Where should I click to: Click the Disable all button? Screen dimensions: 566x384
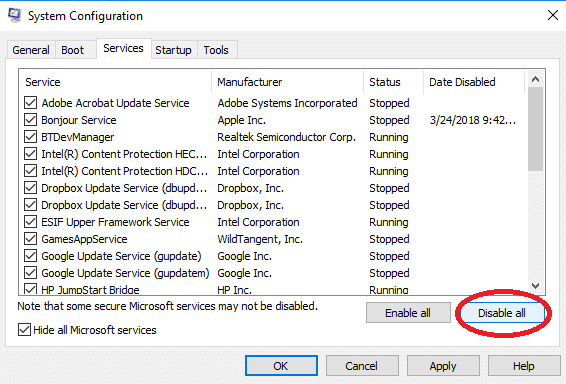502,313
